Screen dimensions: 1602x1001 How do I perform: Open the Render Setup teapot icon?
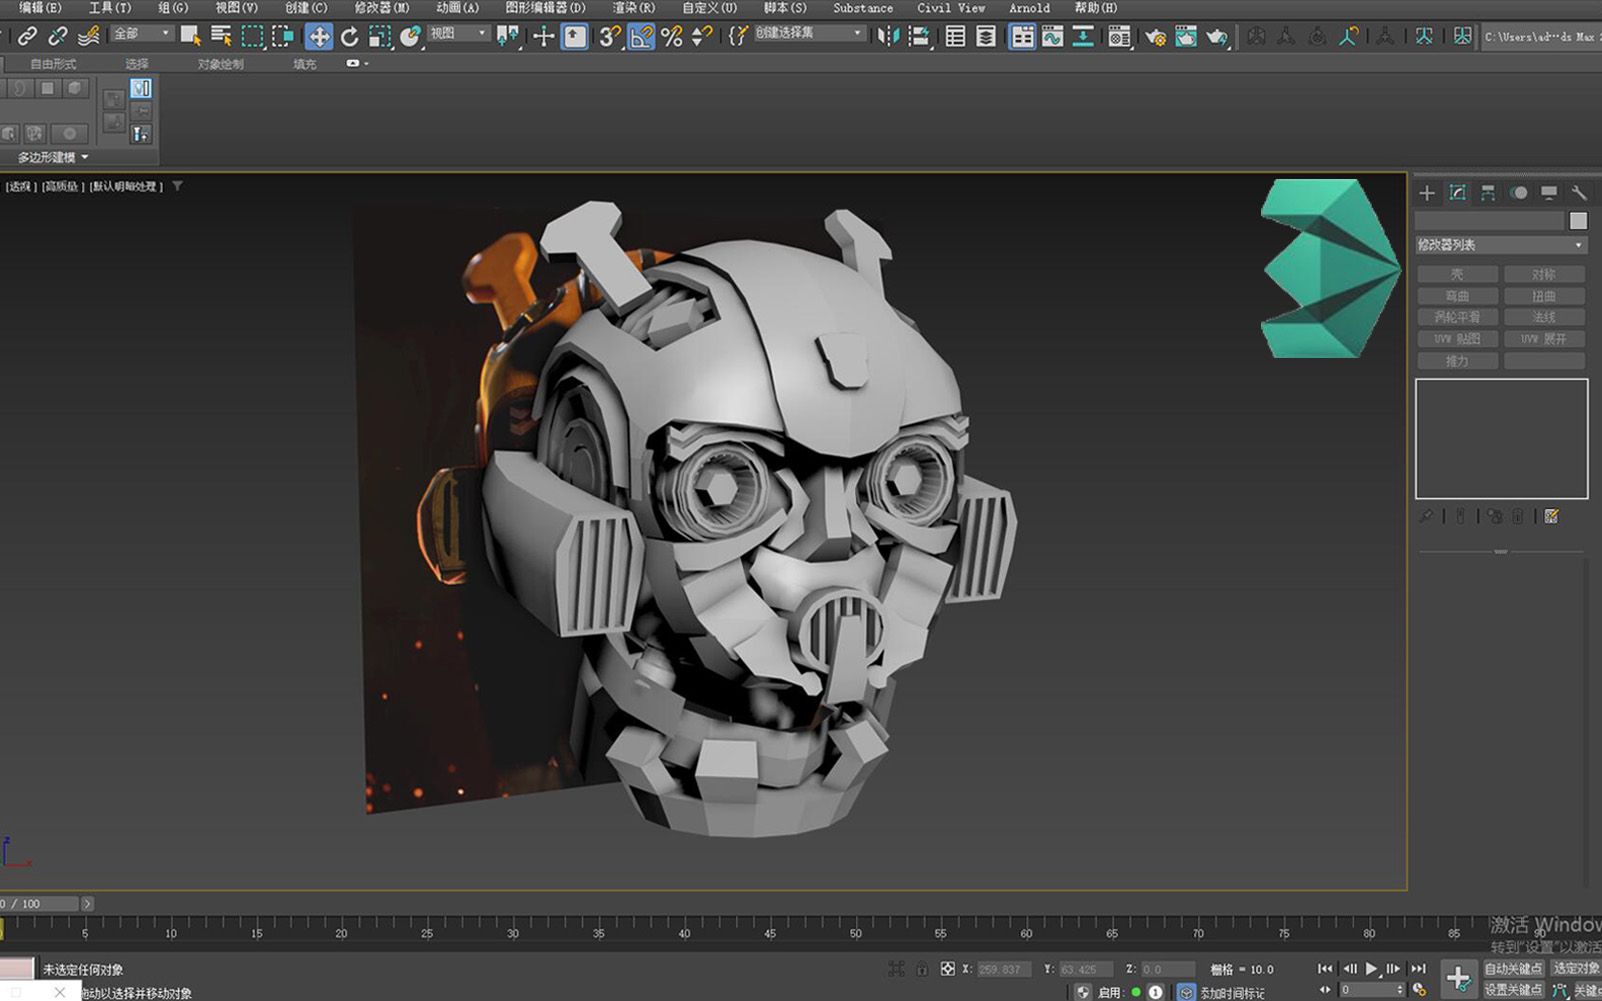coord(1155,37)
